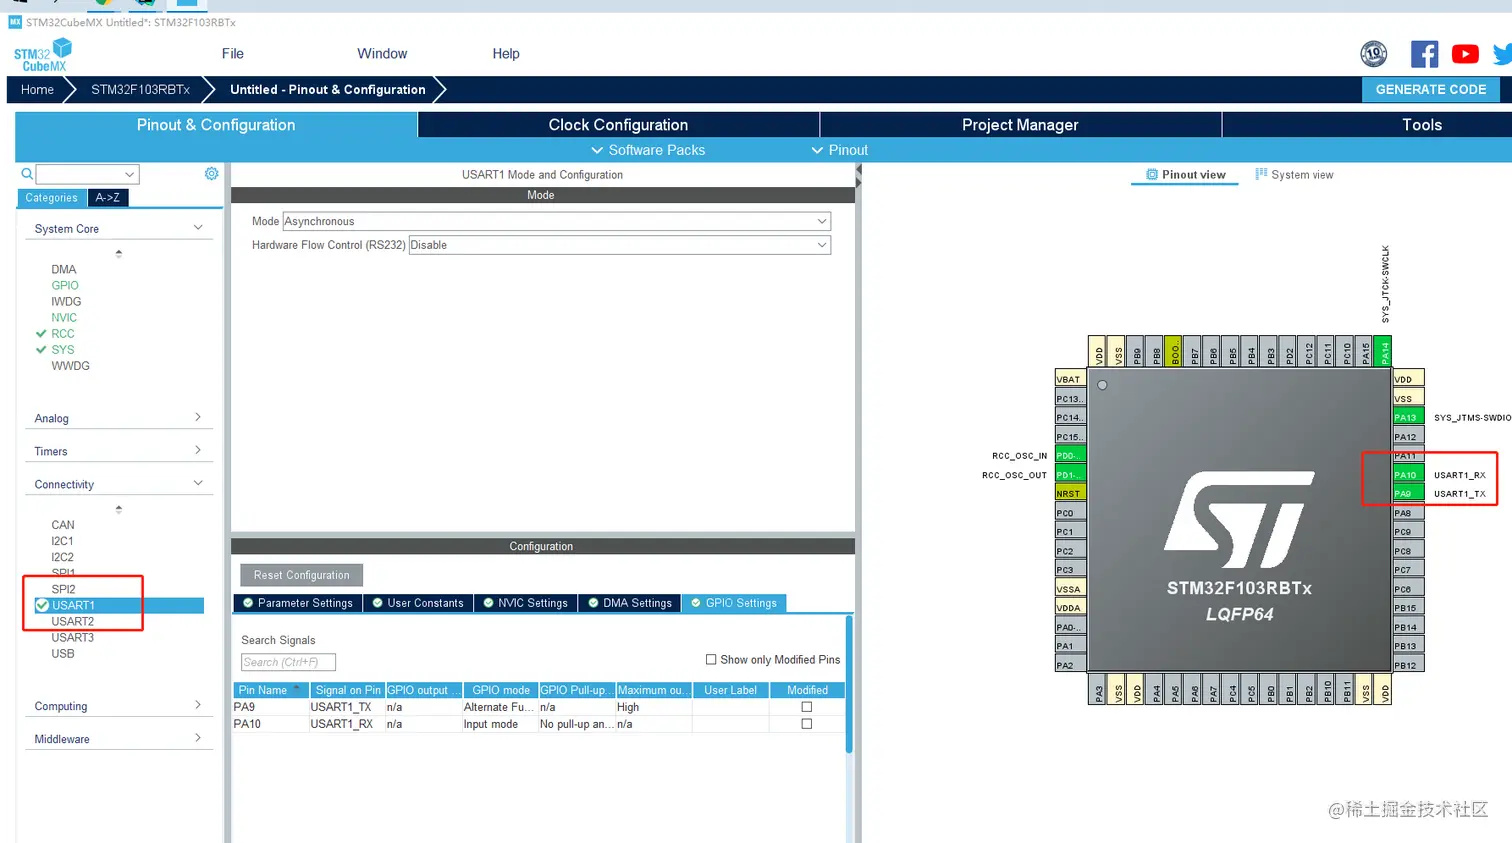Go to Home in the breadcrumb

[x=37, y=90]
